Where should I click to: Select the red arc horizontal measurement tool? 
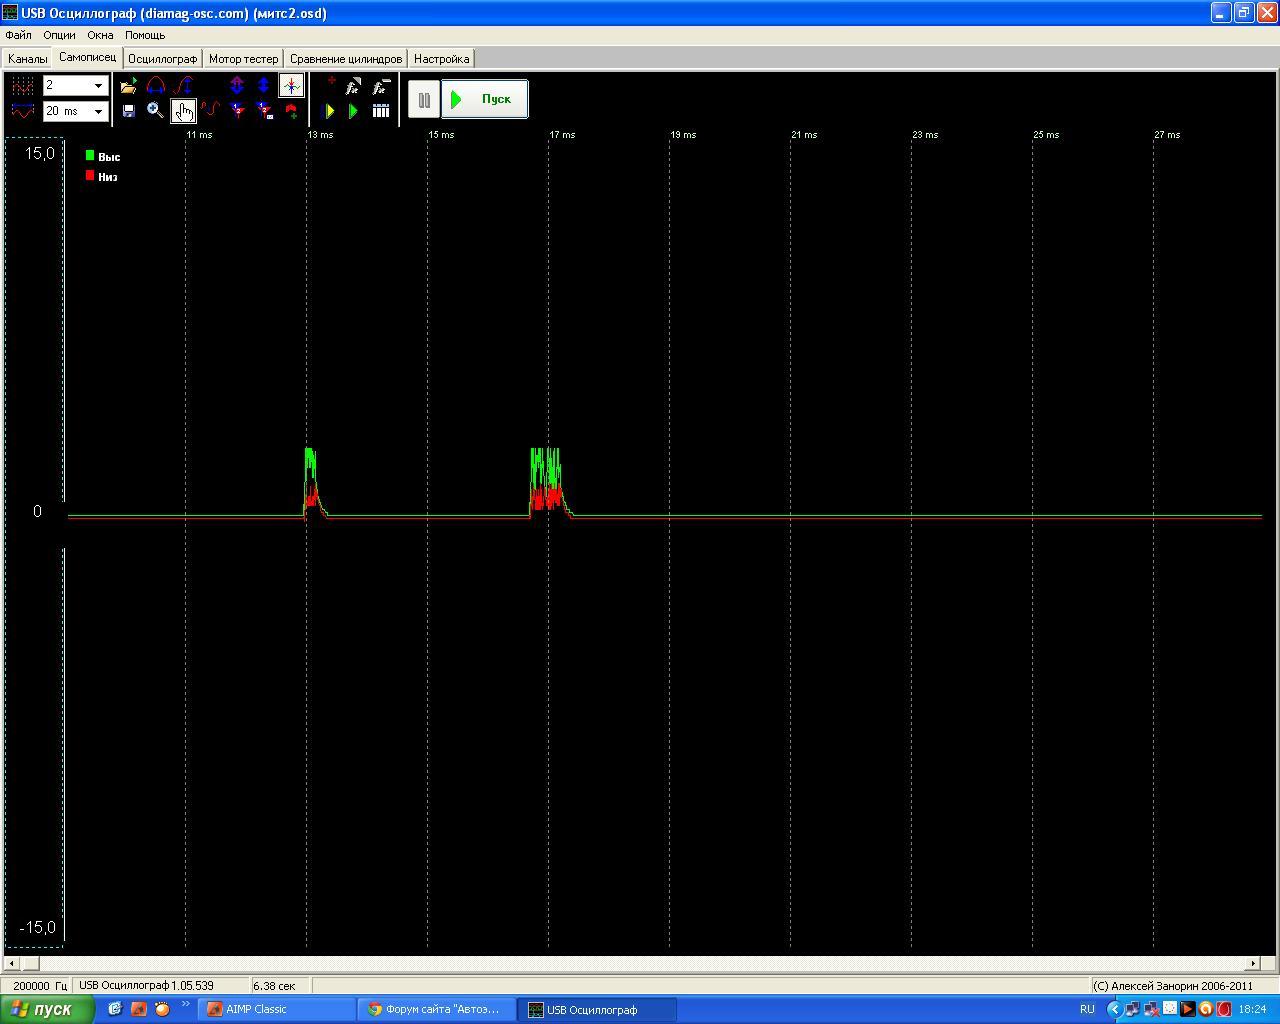click(156, 86)
